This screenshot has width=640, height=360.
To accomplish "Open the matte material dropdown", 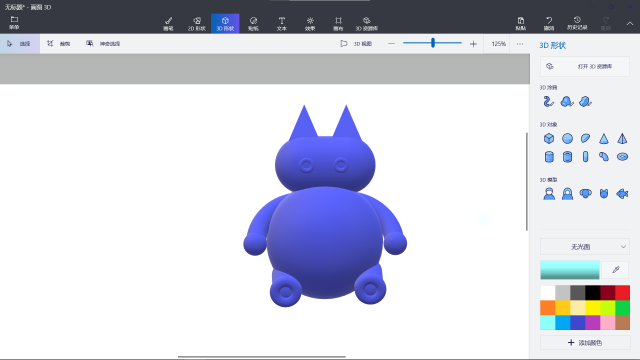I will click(x=585, y=247).
